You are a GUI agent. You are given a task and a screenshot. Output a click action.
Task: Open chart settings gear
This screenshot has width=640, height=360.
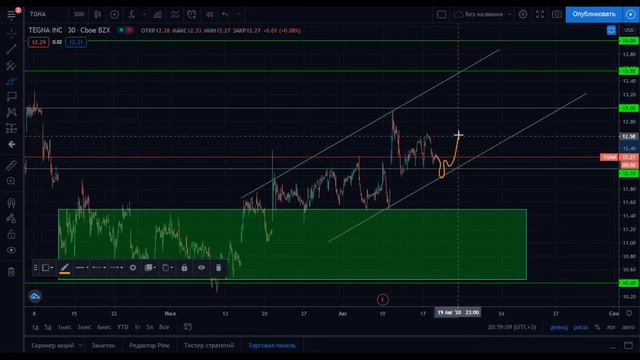pos(523,14)
